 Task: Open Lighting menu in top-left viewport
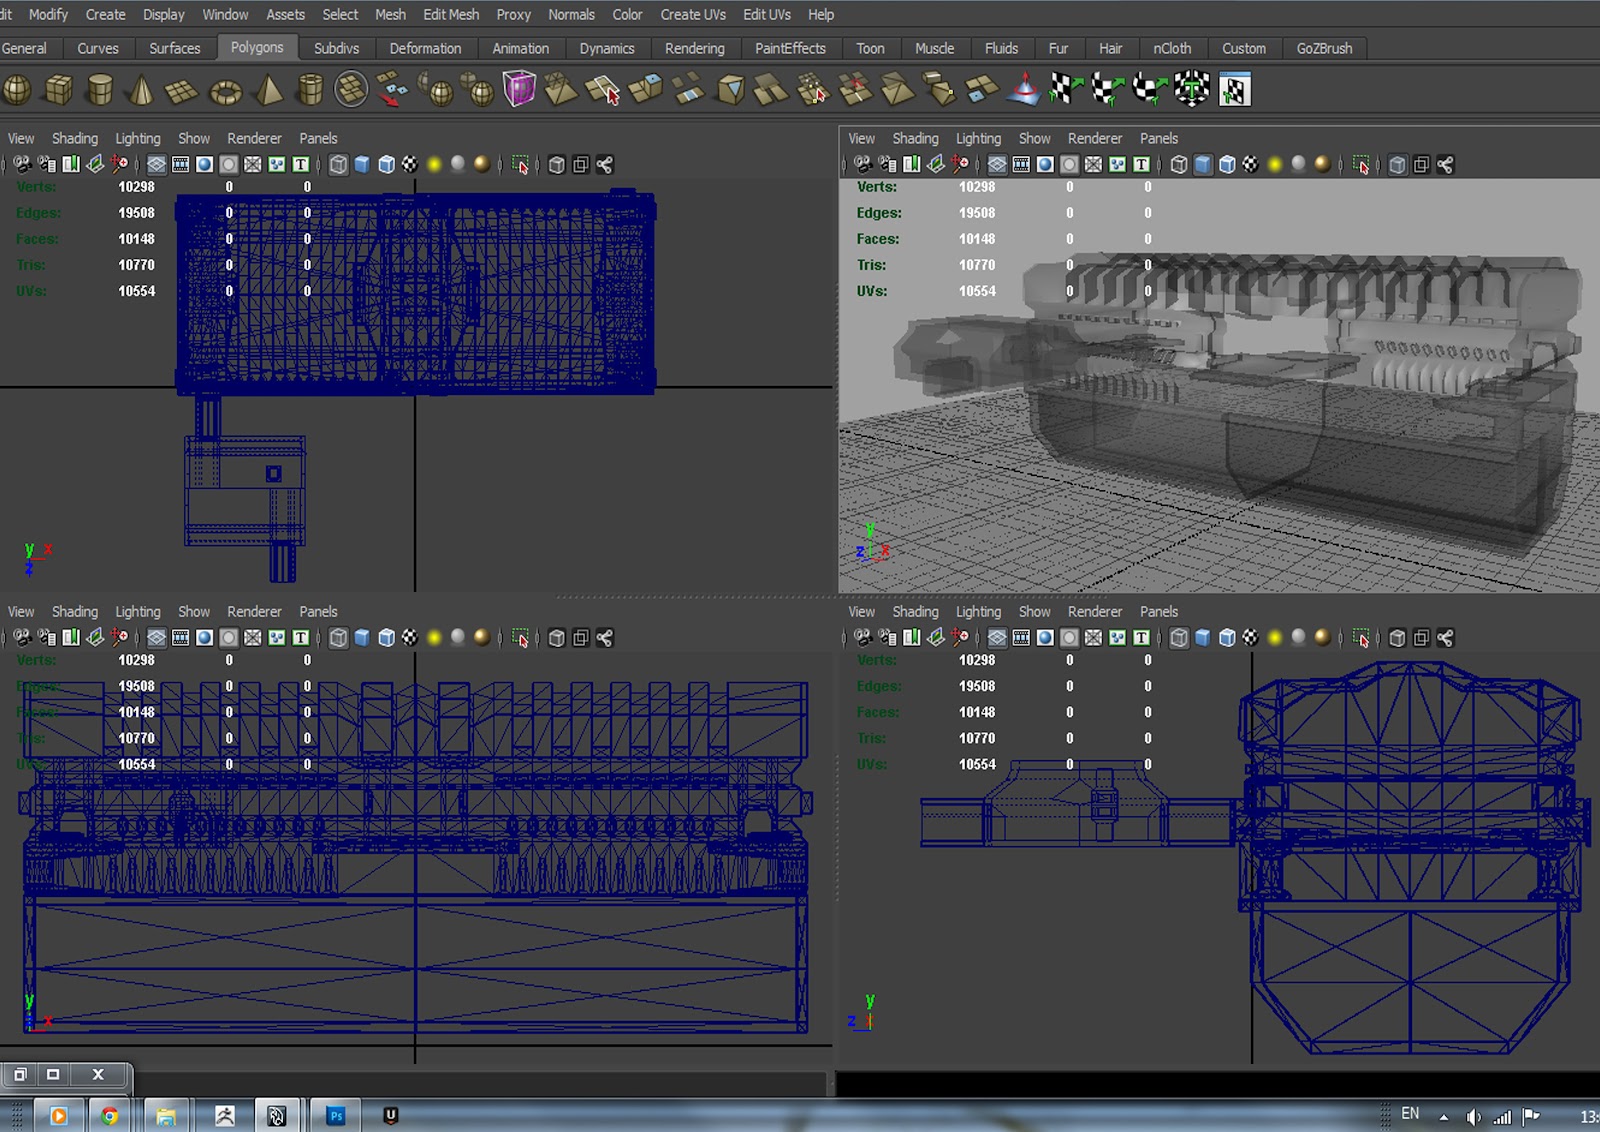click(137, 138)
